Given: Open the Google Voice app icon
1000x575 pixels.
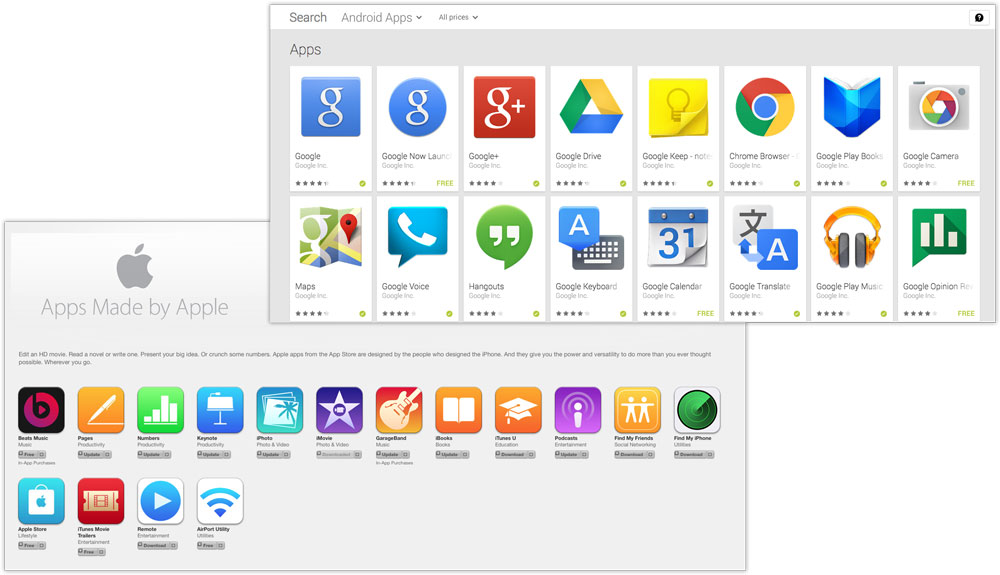Looking at the screenshot, I should 418,237.
